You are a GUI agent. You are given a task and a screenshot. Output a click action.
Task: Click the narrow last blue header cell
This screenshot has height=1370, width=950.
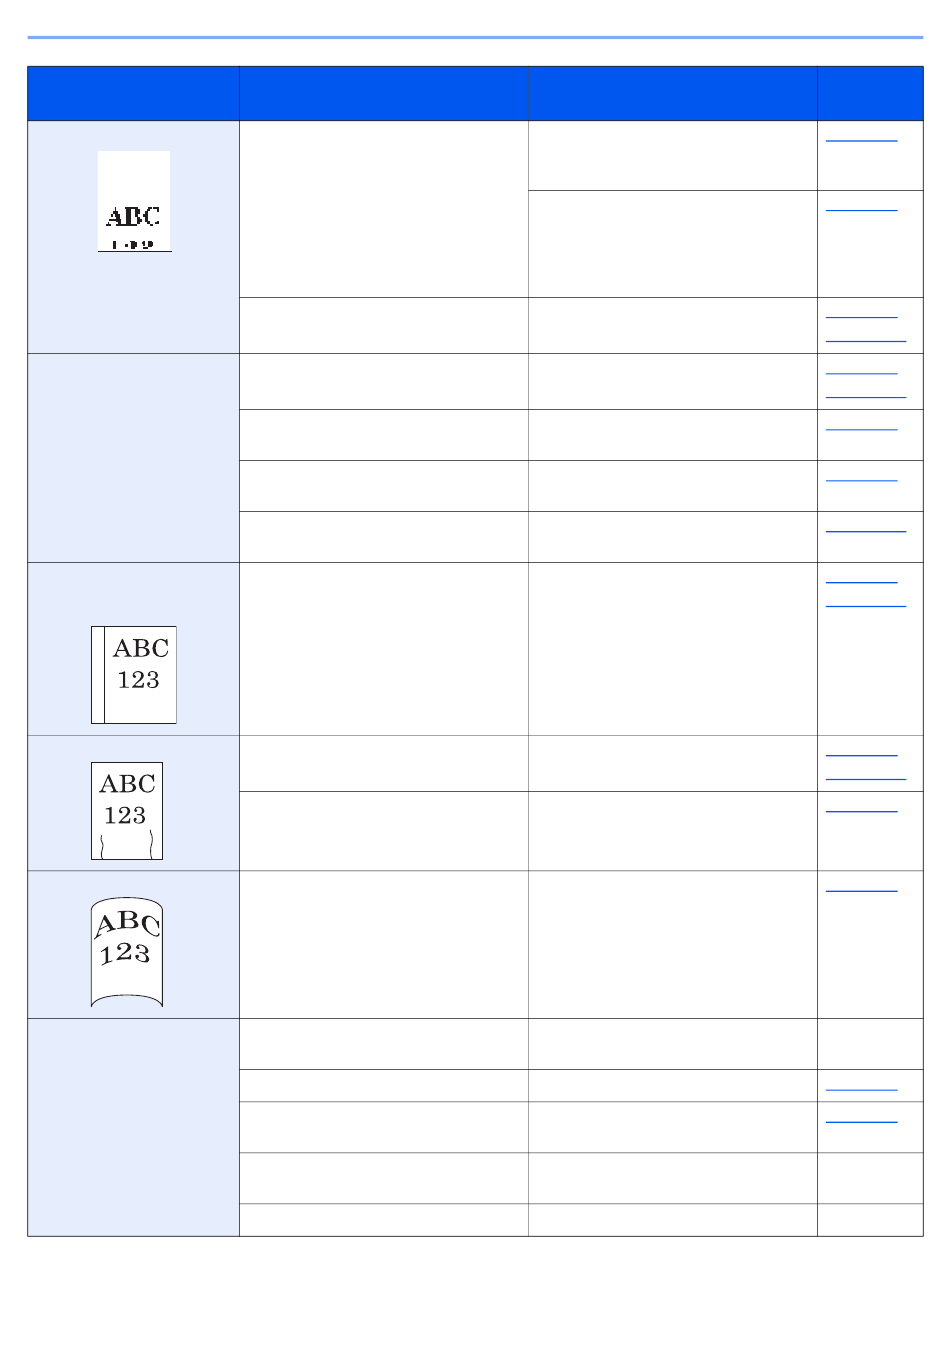click(870, 94)
